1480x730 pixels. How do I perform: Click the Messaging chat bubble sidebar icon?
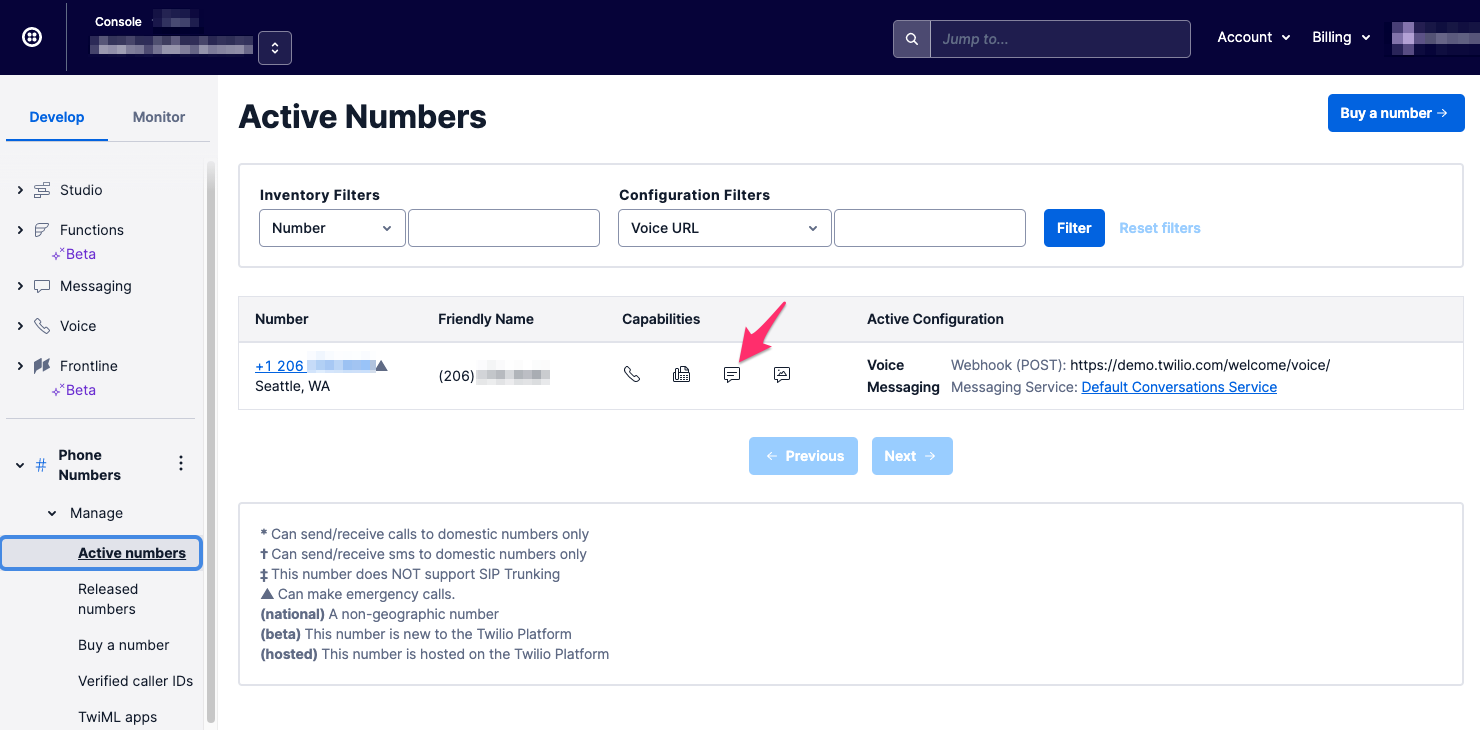[x=42, y=286]
